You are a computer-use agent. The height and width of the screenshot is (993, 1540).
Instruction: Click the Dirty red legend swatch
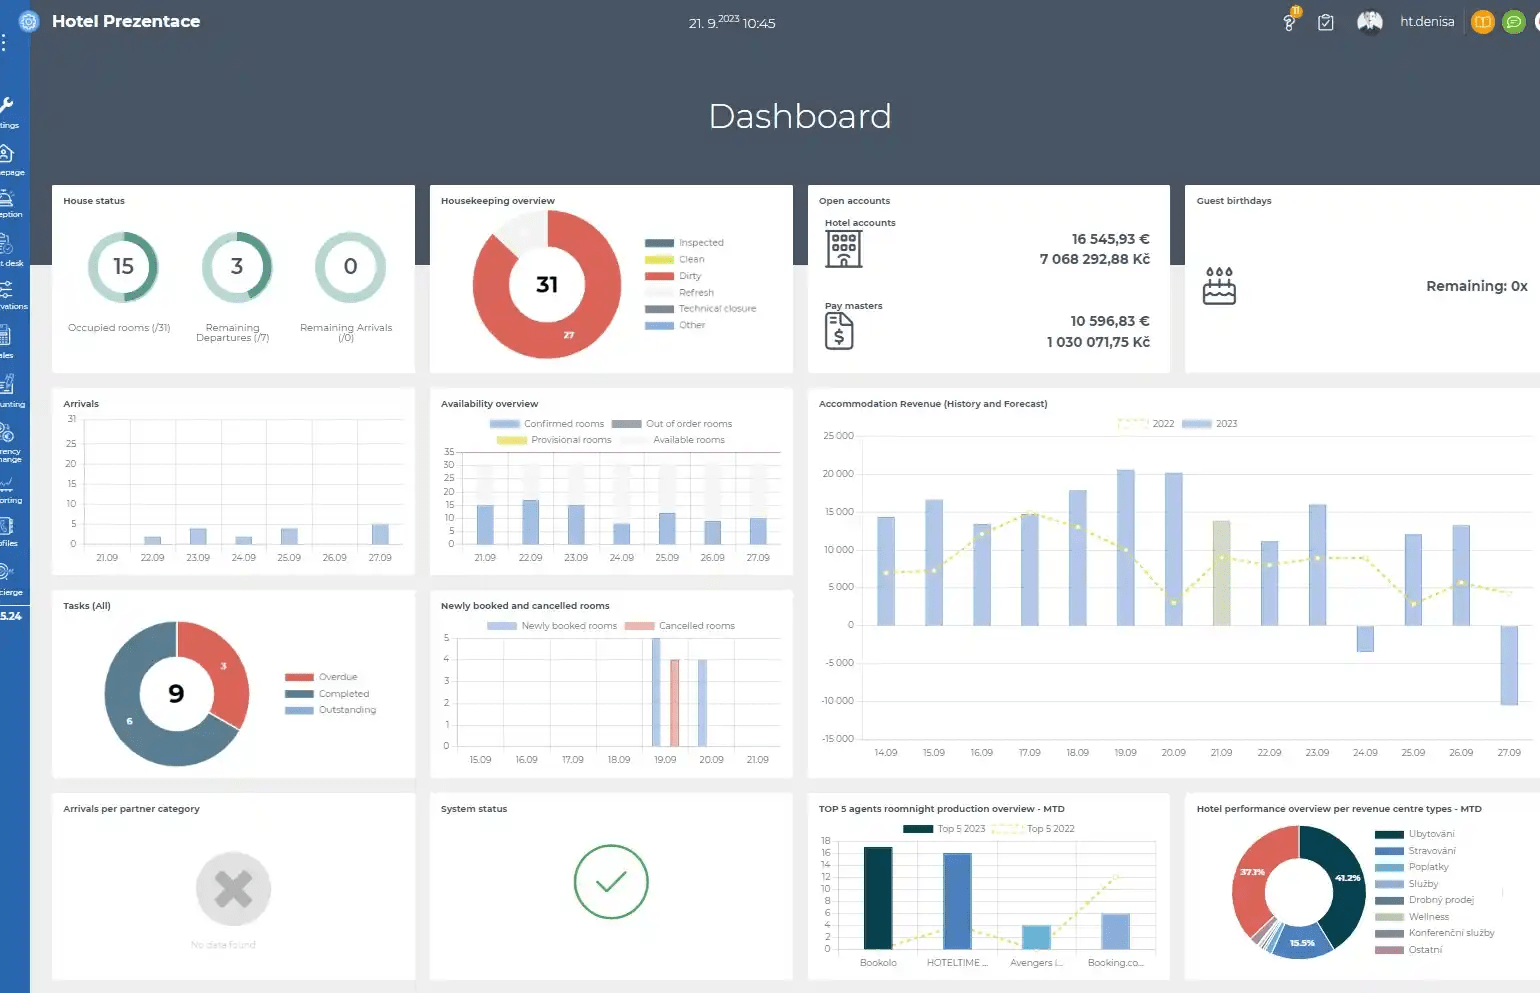[659, 276]
